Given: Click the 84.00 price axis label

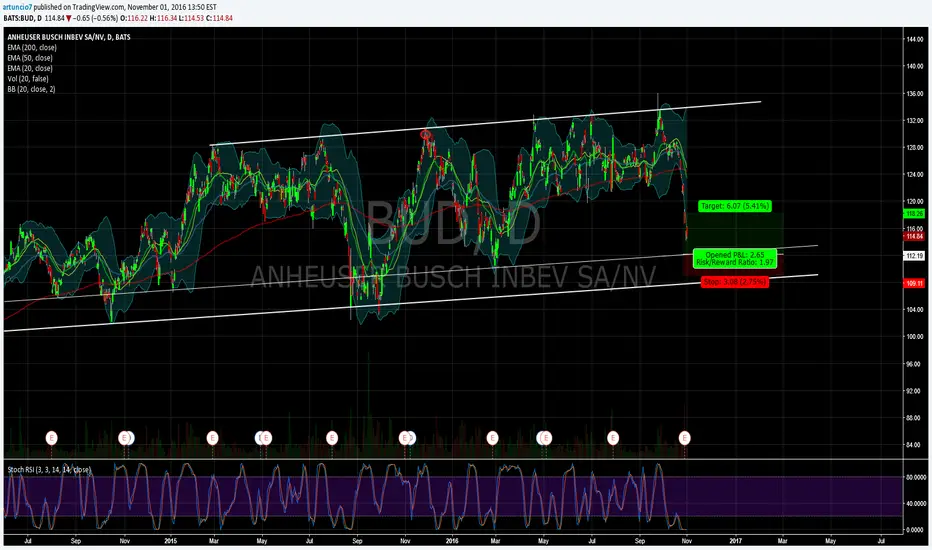Looking at the screenshot, I should (x=915, y=445).
